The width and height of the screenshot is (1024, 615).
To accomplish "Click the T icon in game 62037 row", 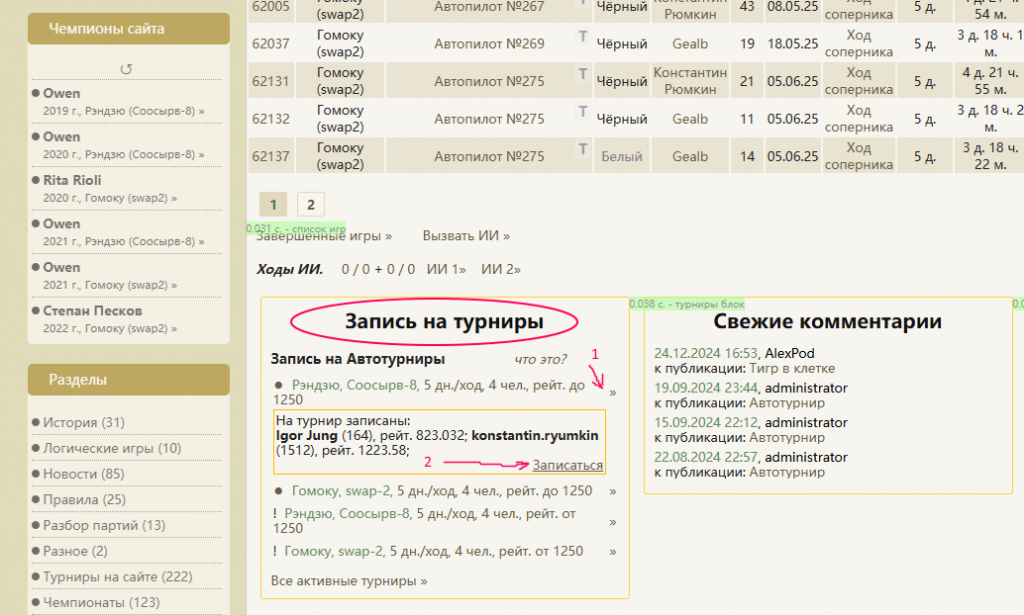I will coord(583,37).
